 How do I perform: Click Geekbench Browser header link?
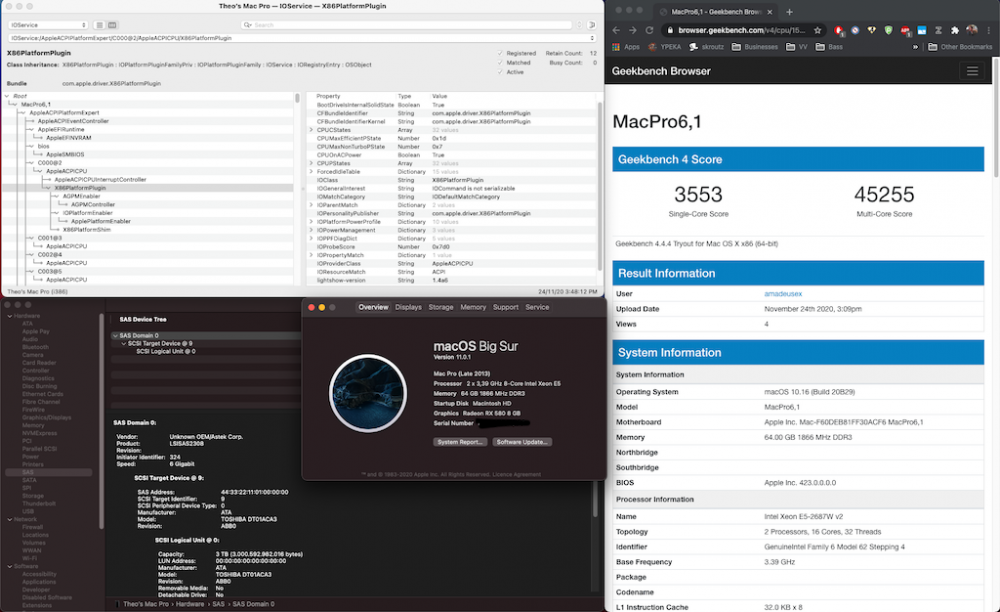[661, 71]
